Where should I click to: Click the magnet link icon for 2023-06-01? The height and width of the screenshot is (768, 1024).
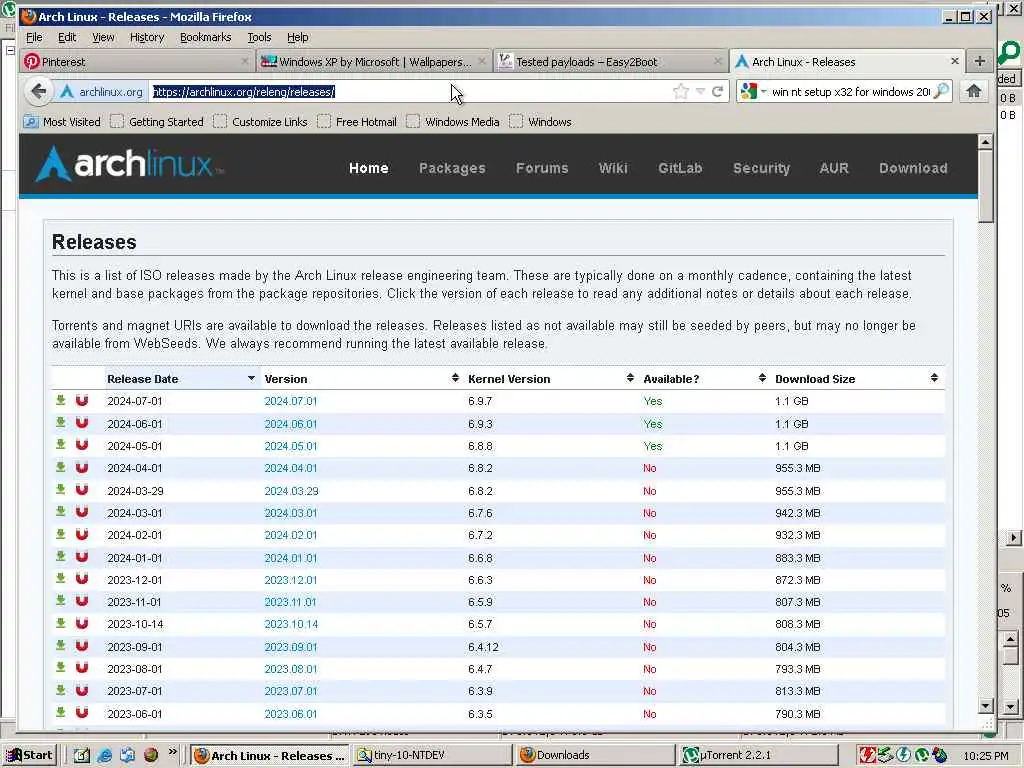(x=82, y=712)
